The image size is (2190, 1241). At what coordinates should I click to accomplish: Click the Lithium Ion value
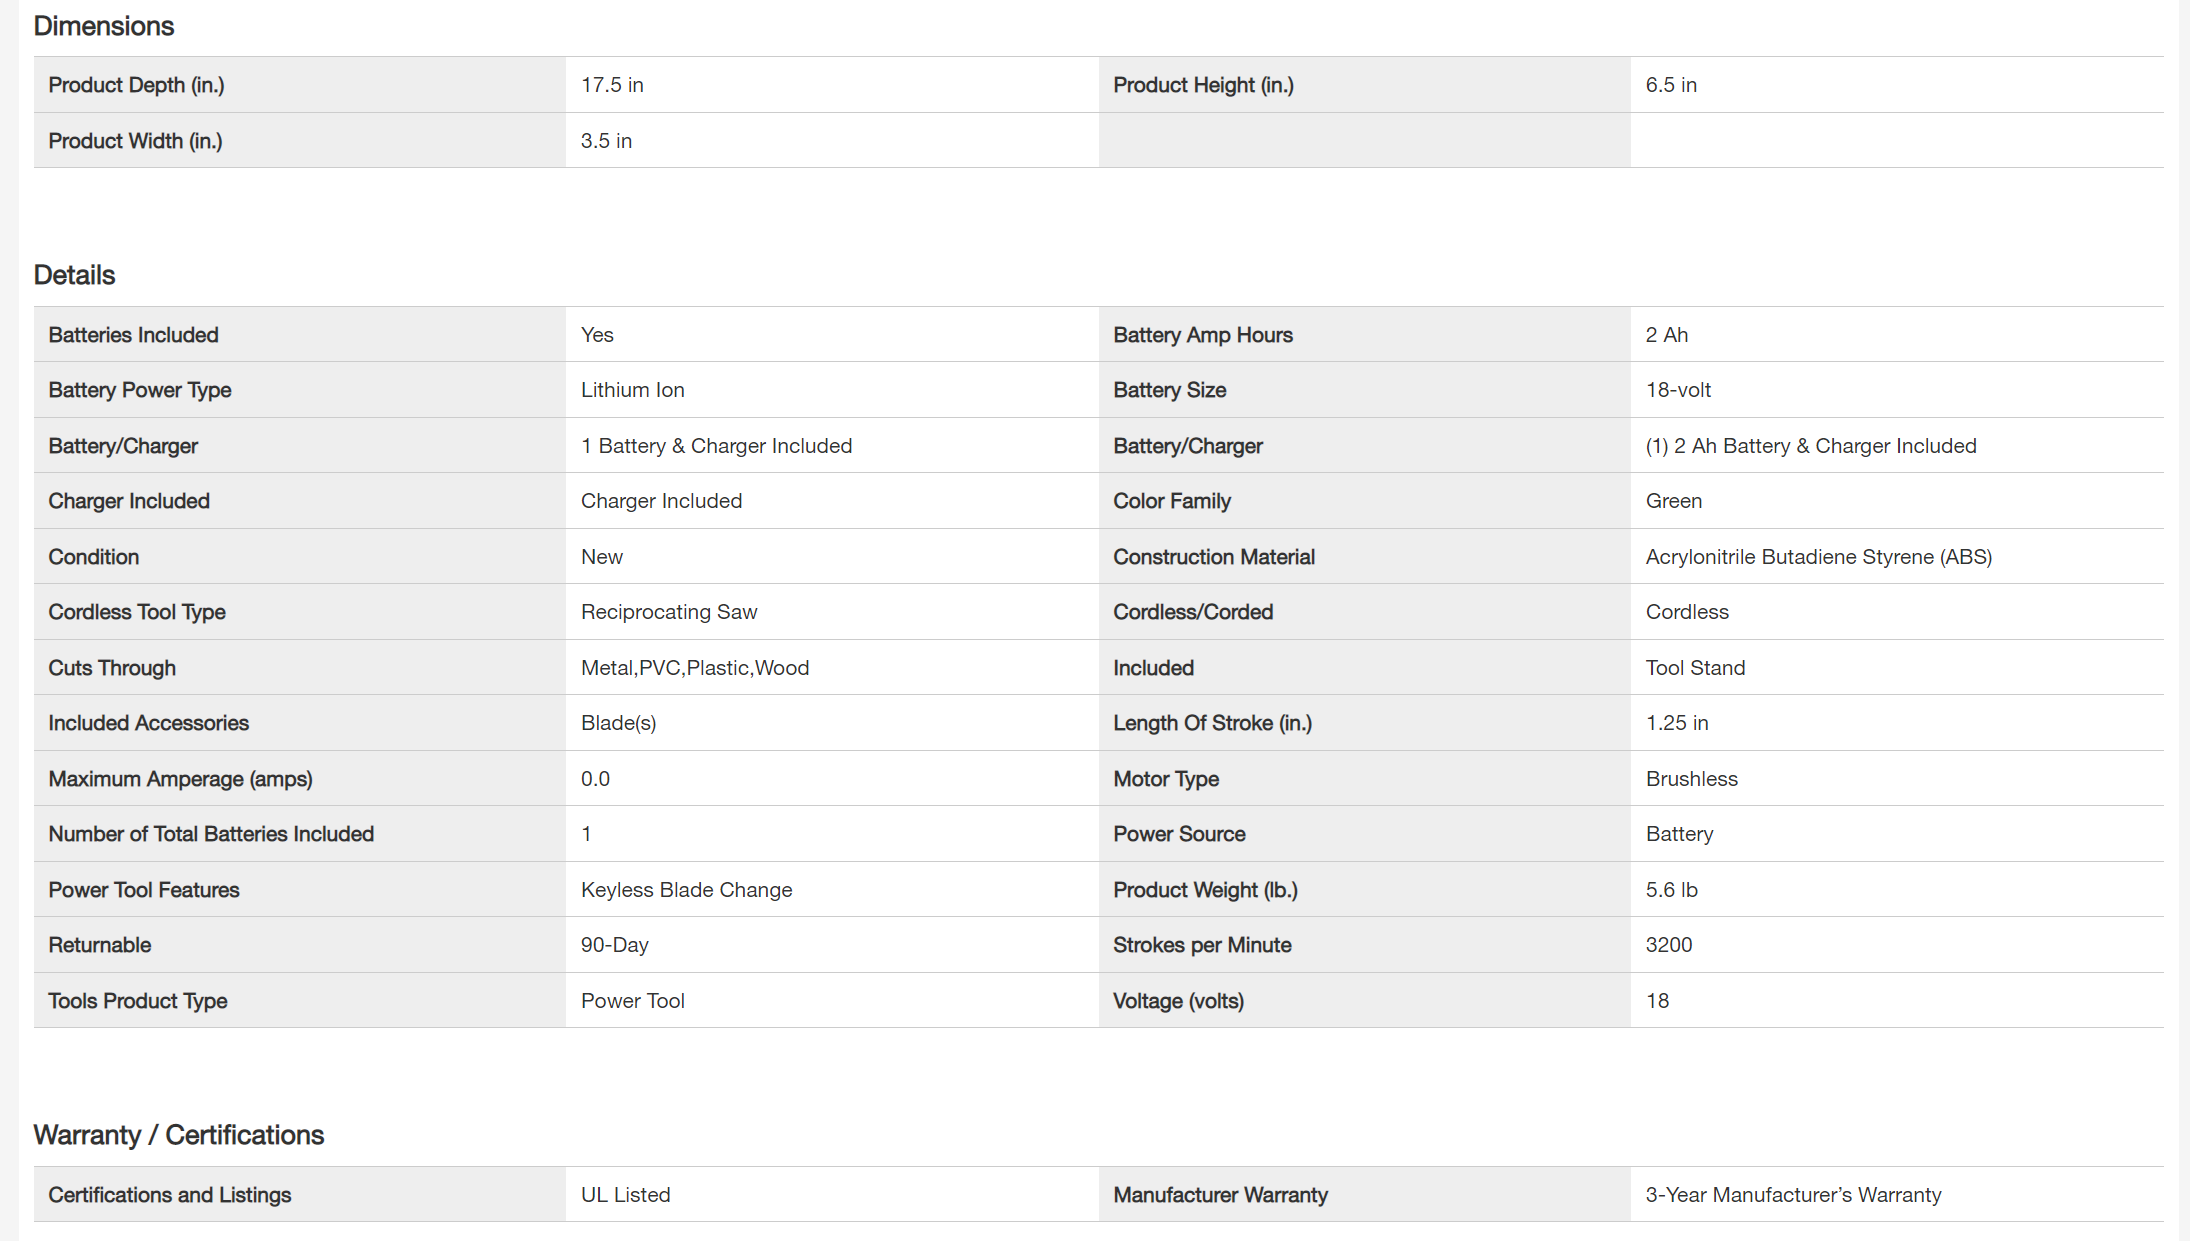tap(633, 390)
